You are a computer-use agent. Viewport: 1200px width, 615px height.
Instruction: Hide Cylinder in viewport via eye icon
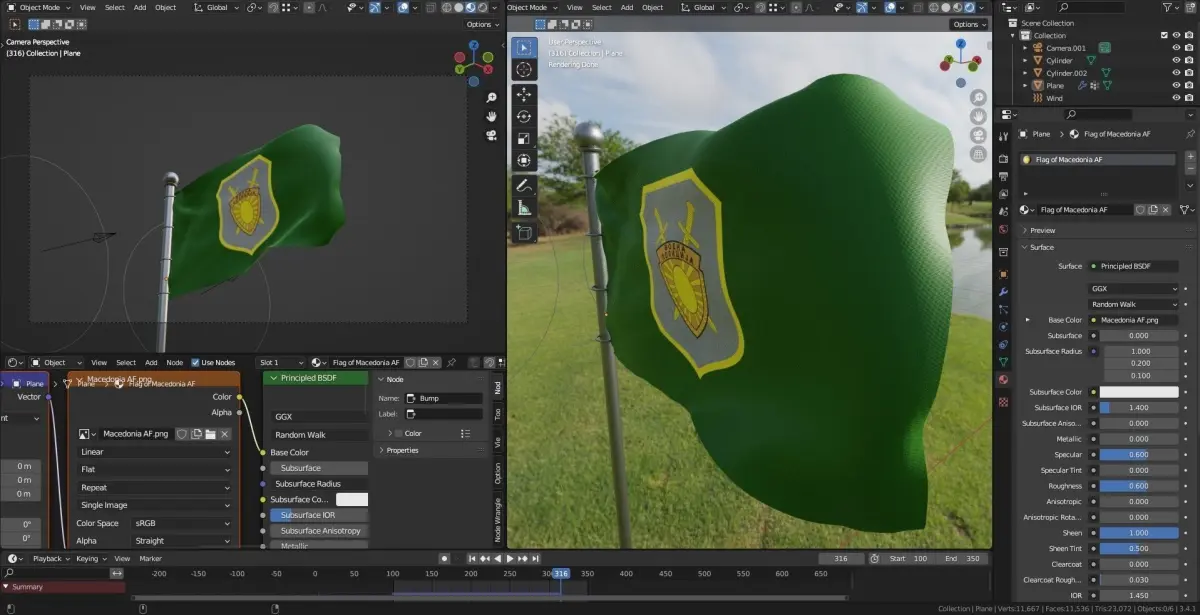[x=1176, y=60]
